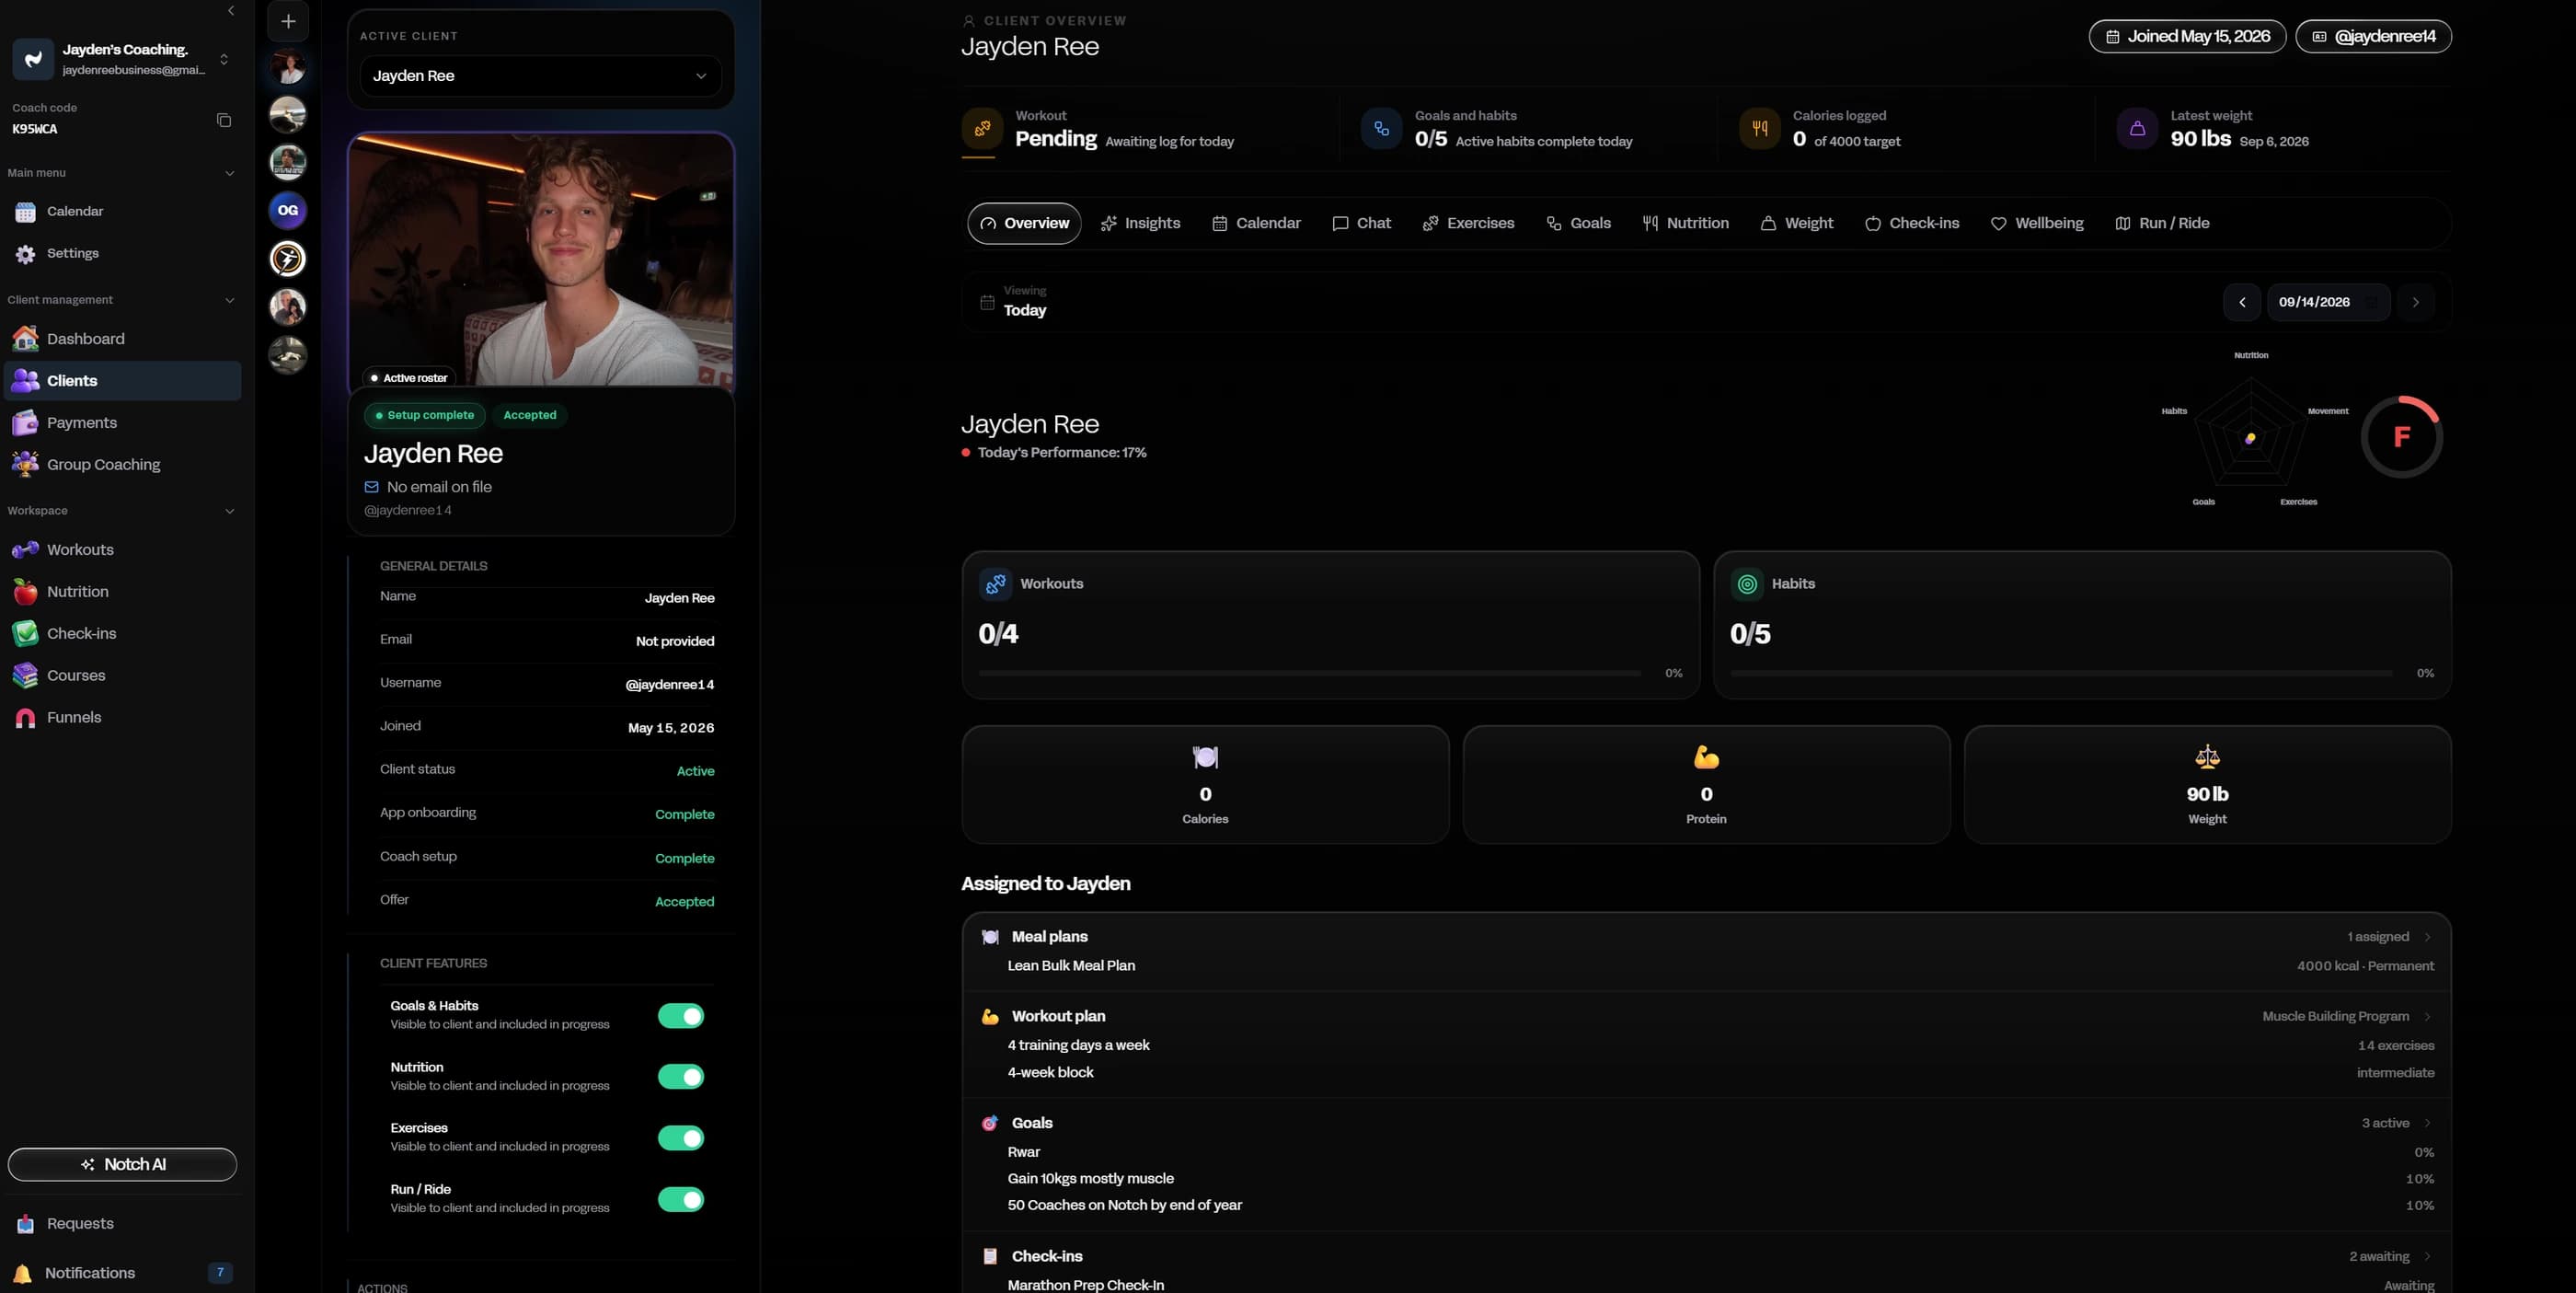Open the Requests inbox
The image size is (2576, 1293).
coord(122,1224)
